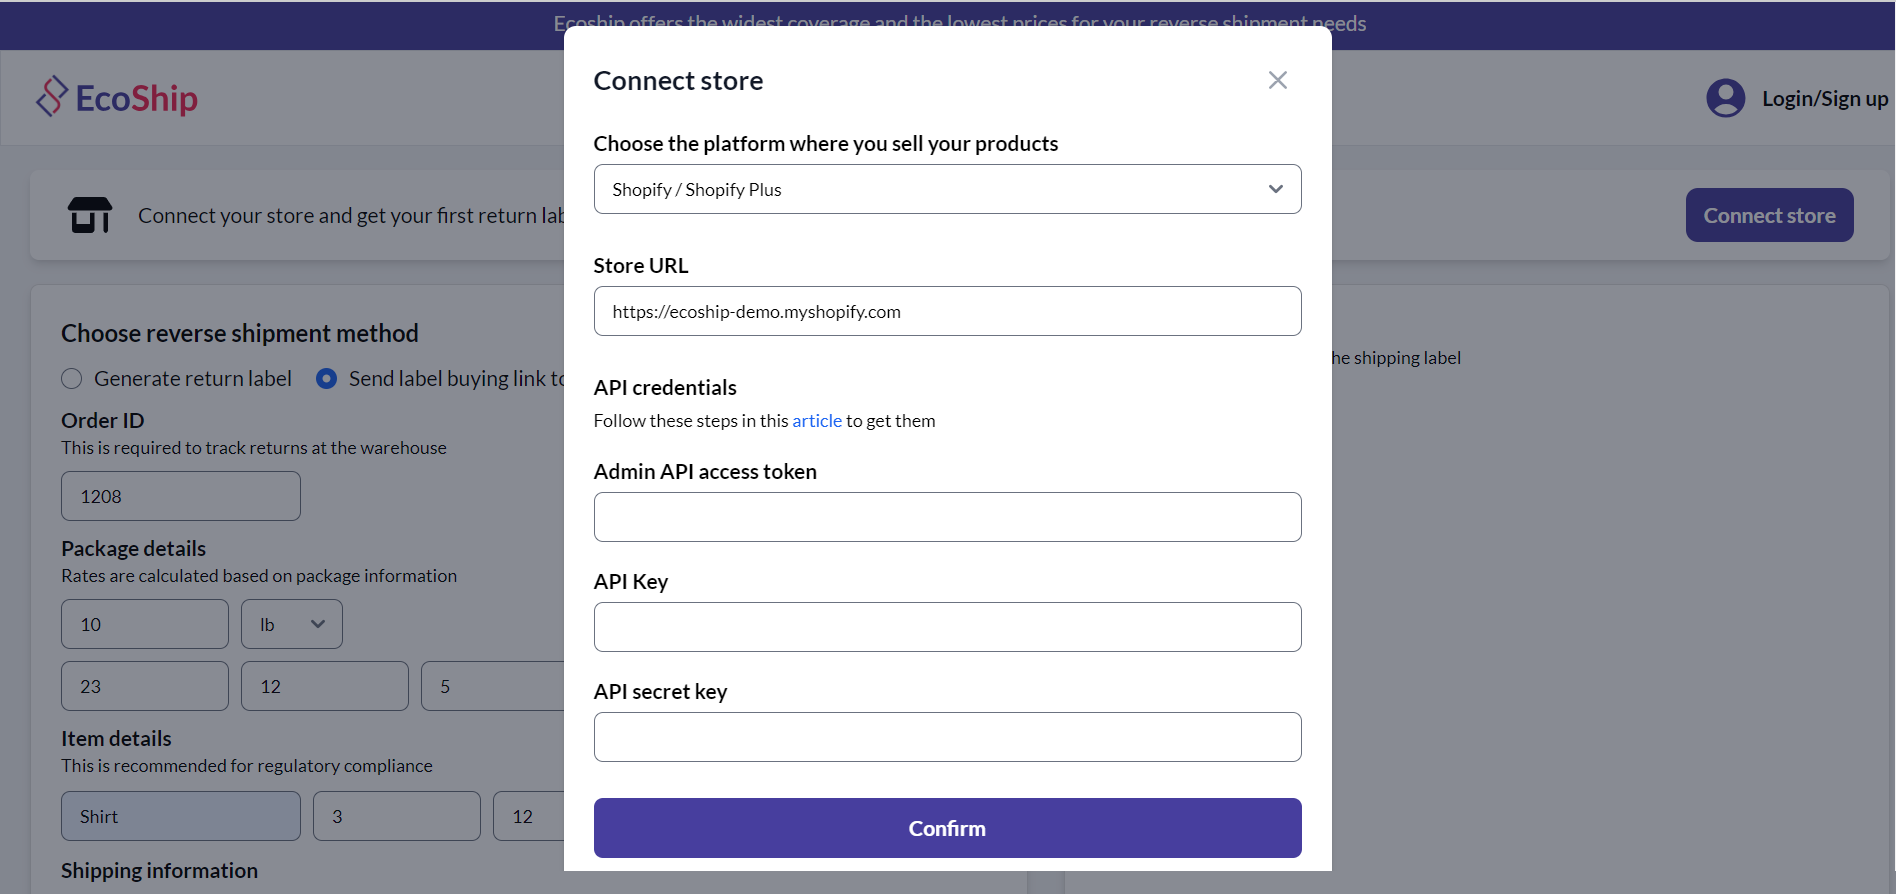Click the store shop icon

(x=90, y=215)
